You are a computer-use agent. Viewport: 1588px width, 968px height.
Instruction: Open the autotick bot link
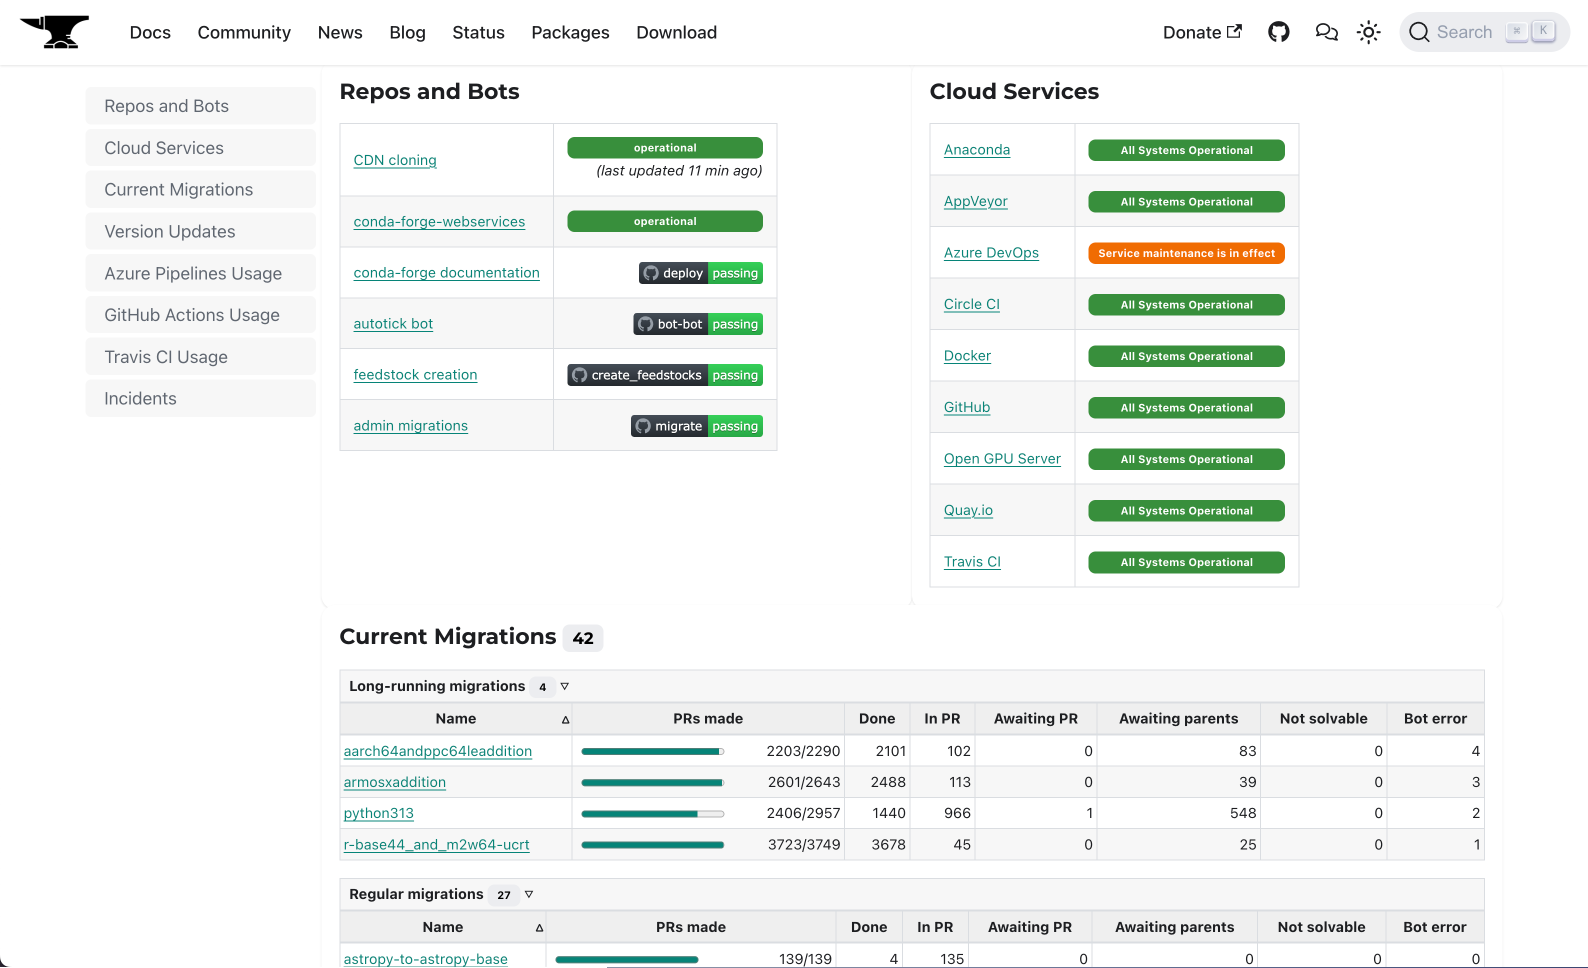tap(393, 324)
